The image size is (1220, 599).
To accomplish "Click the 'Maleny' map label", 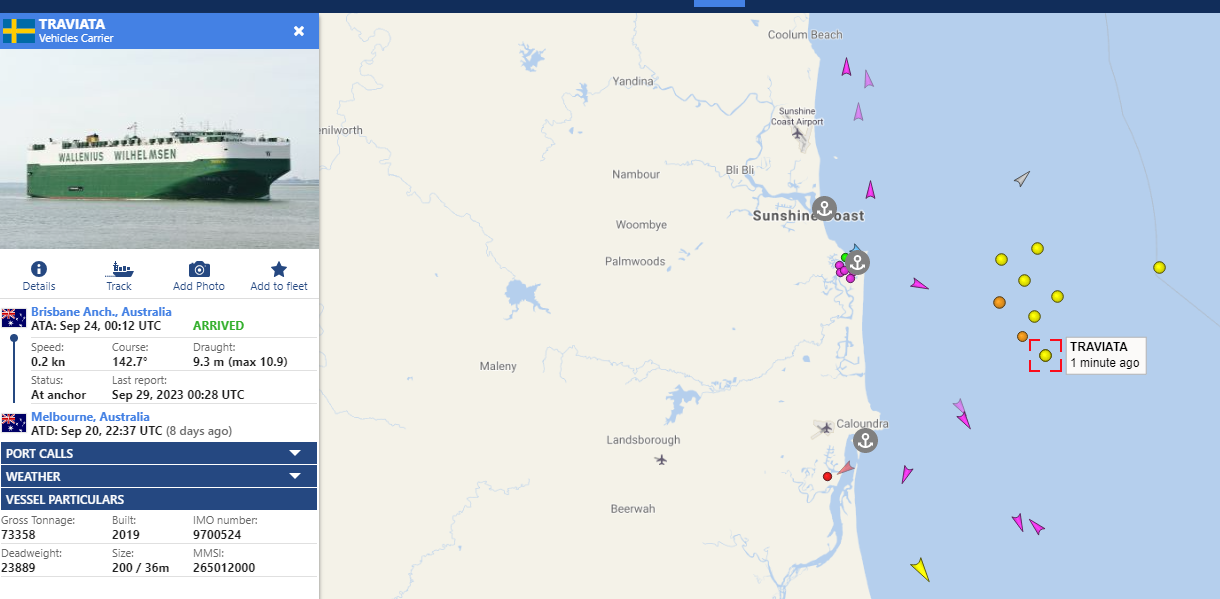I will click(498, 366).
